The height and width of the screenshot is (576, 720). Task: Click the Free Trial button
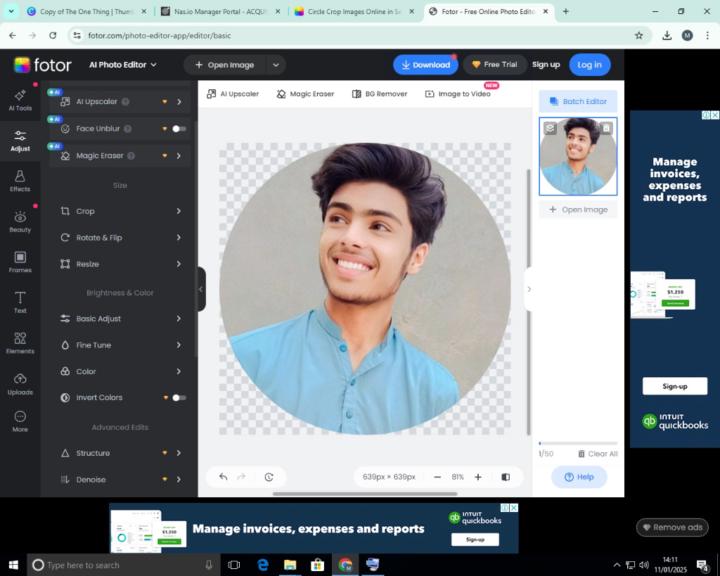(495, 65)
